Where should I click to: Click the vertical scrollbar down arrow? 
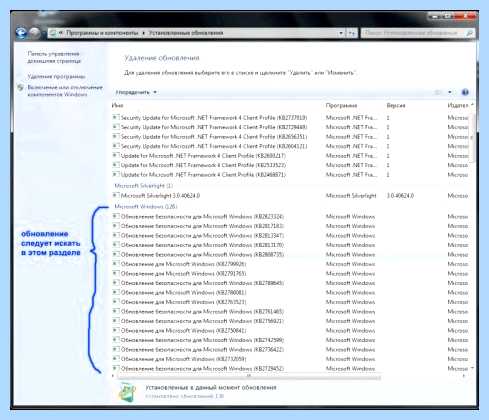[472, 368]
